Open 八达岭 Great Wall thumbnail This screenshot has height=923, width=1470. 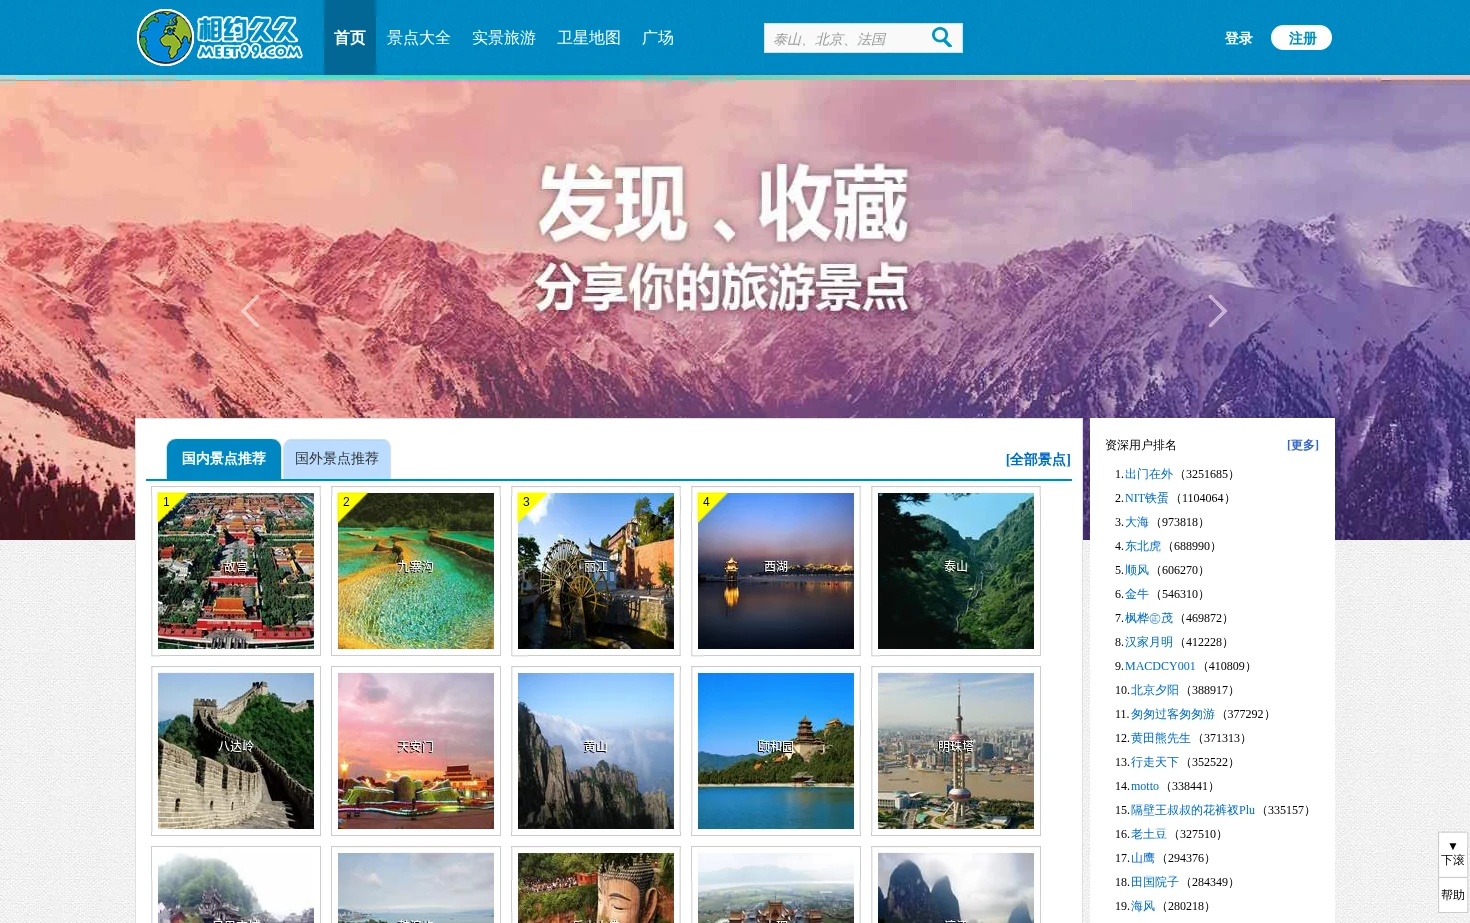click(x=236, y=751)
